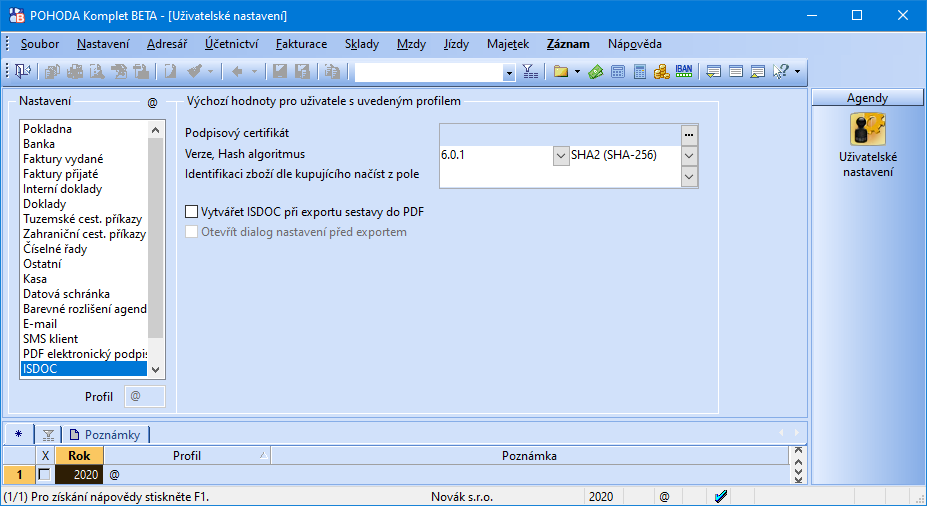Click the Poznámka column header
Screen dimensions: 927x506
[x=529, y=455]
